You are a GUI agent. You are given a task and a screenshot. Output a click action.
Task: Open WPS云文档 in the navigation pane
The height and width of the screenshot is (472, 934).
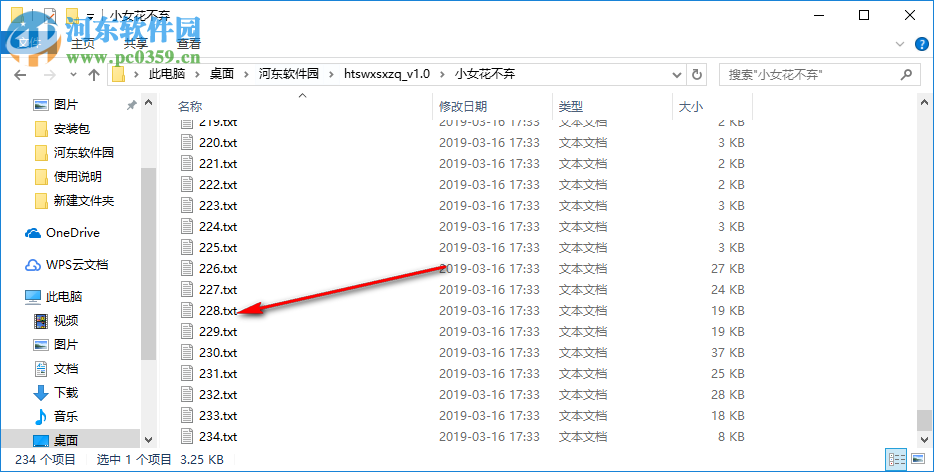tap(77, 265)
